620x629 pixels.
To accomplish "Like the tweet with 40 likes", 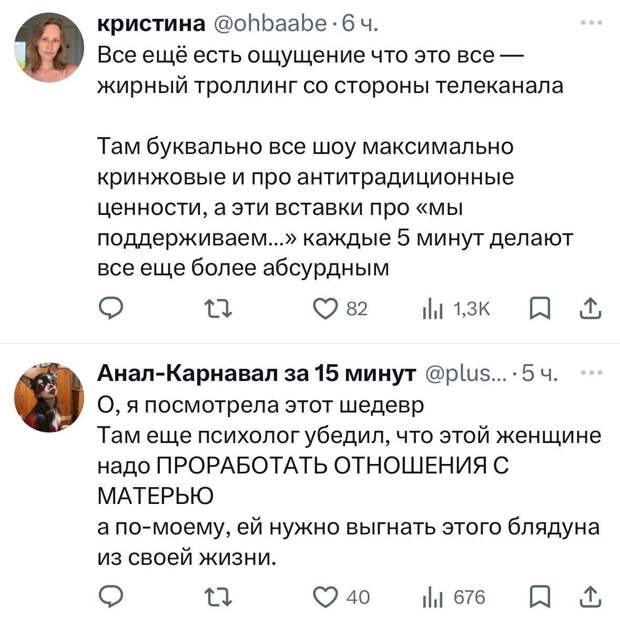I will click(323, 598).
